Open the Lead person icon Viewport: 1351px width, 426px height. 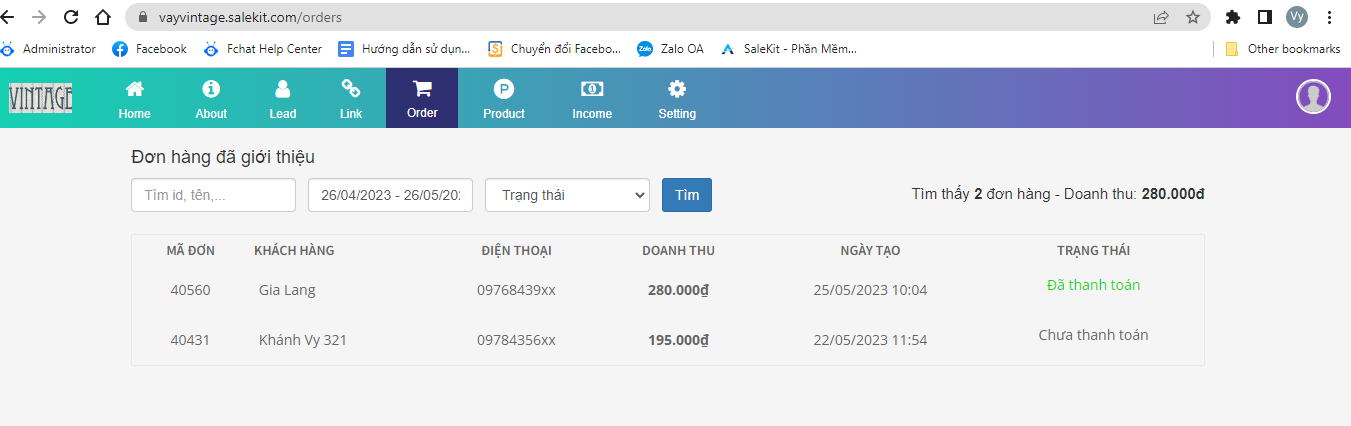[283, 89]
